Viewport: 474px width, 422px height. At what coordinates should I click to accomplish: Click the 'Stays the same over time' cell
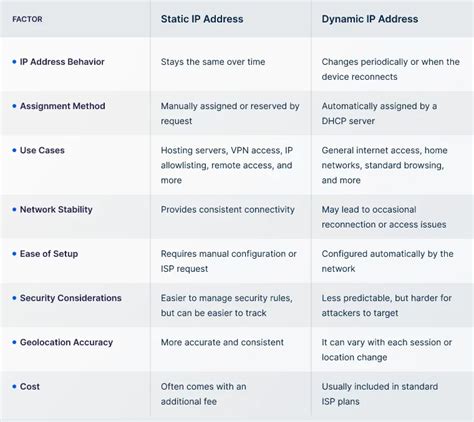tap(213, 62)
